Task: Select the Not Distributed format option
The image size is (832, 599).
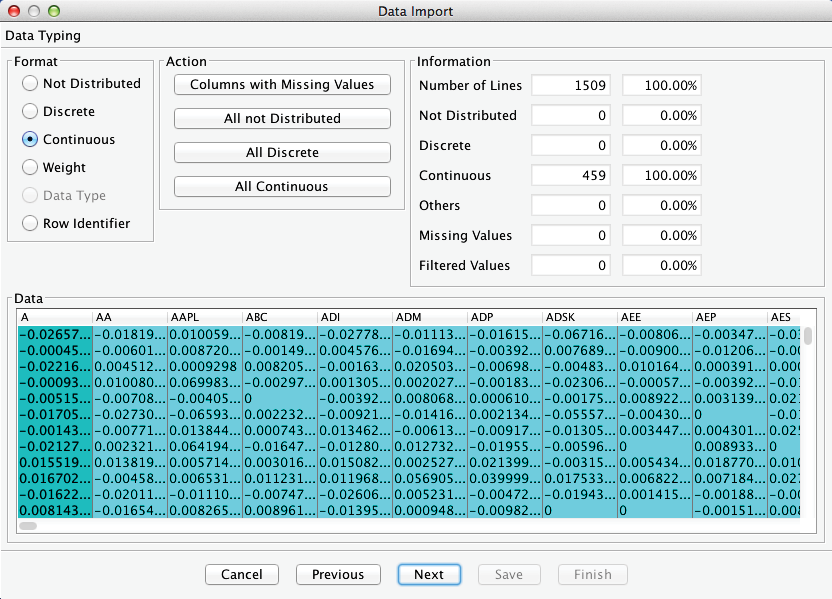Action: pos(31,84)
